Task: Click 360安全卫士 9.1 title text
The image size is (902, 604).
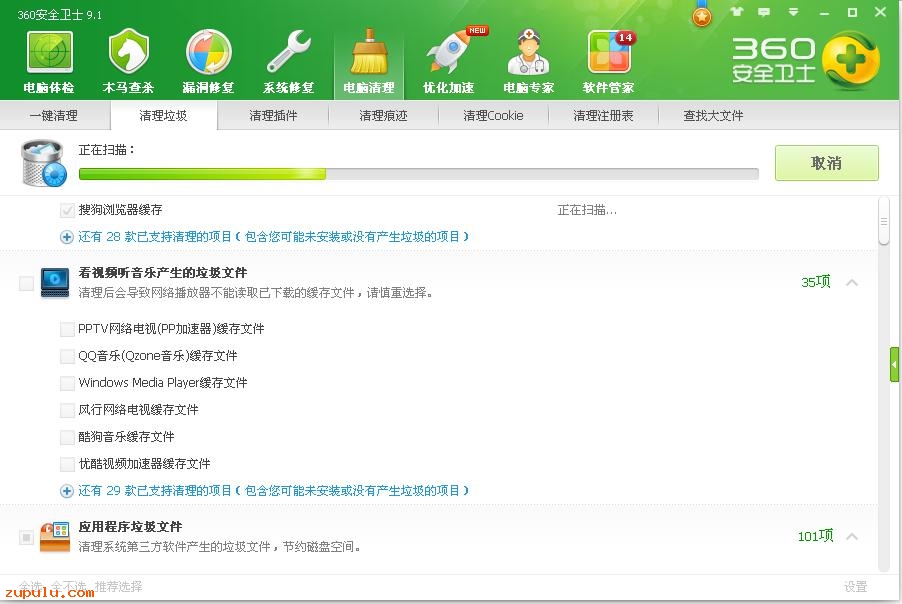Action: point(59,15)
